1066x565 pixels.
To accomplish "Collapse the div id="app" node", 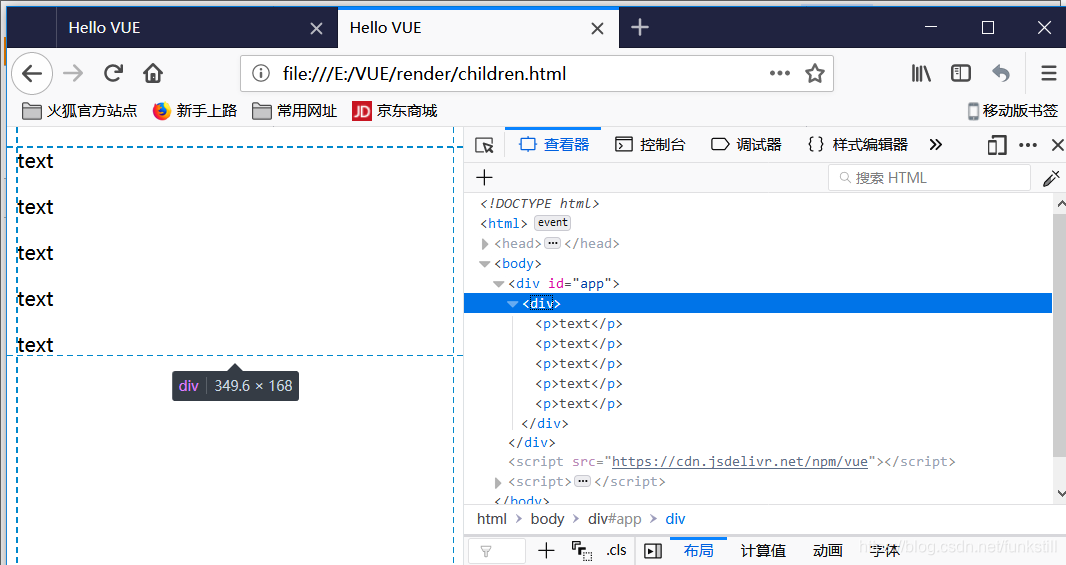I will click(x=499, y=284).
